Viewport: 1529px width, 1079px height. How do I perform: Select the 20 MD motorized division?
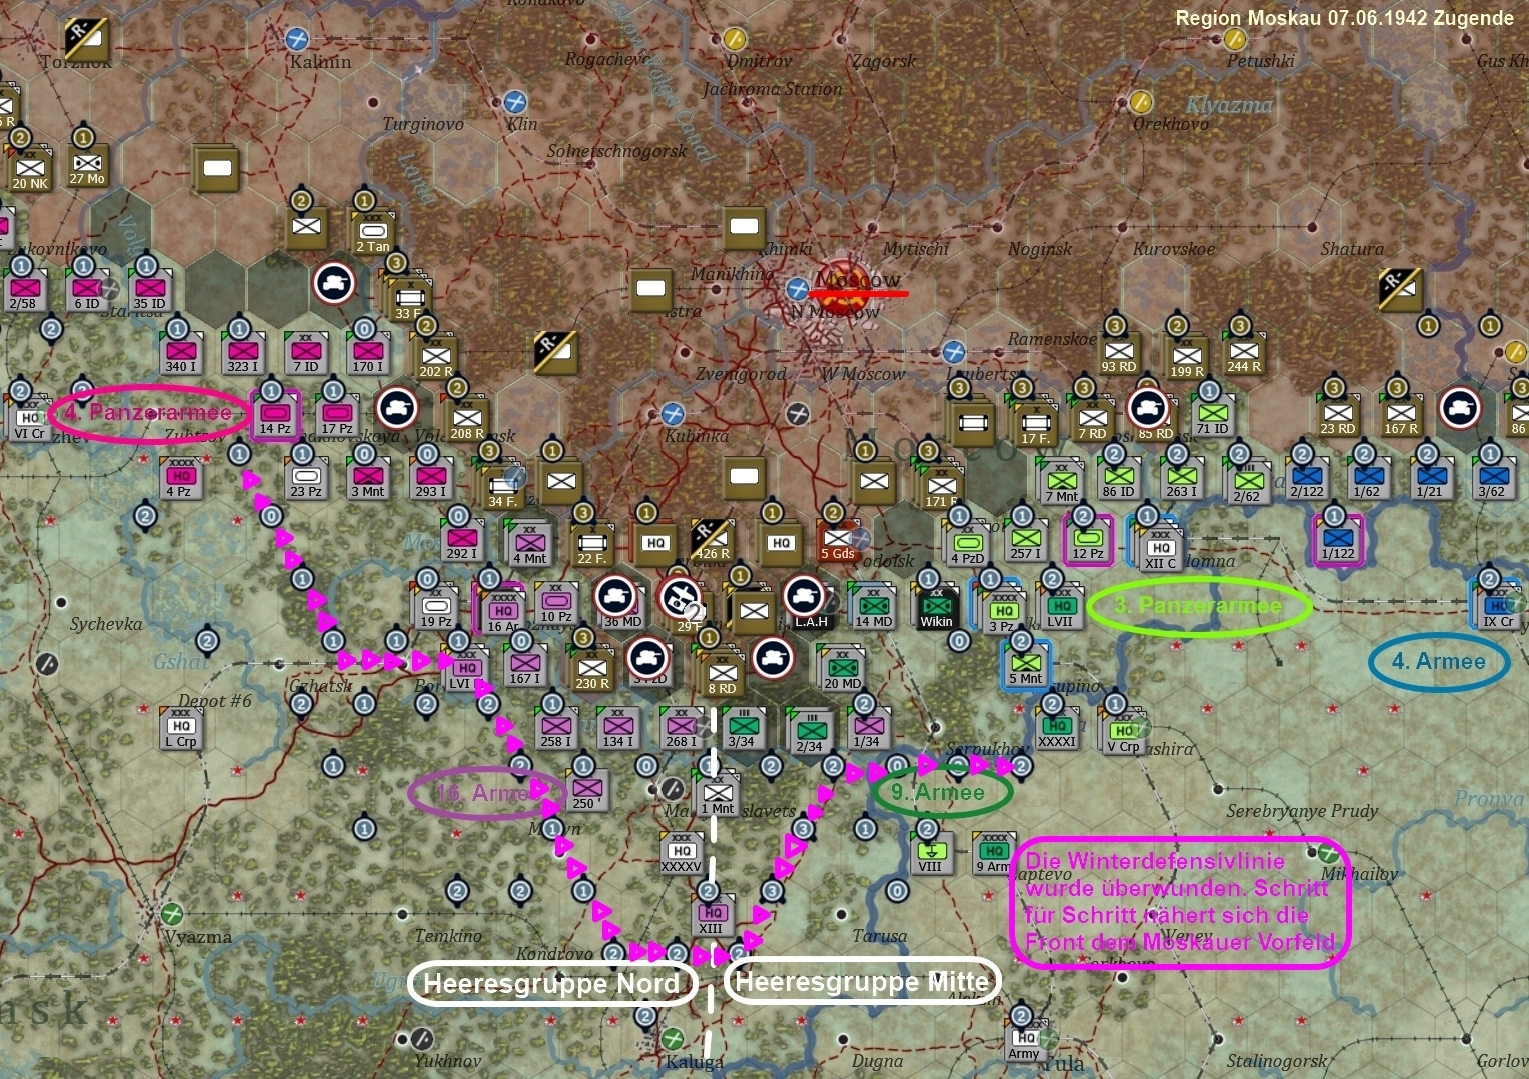843,669
